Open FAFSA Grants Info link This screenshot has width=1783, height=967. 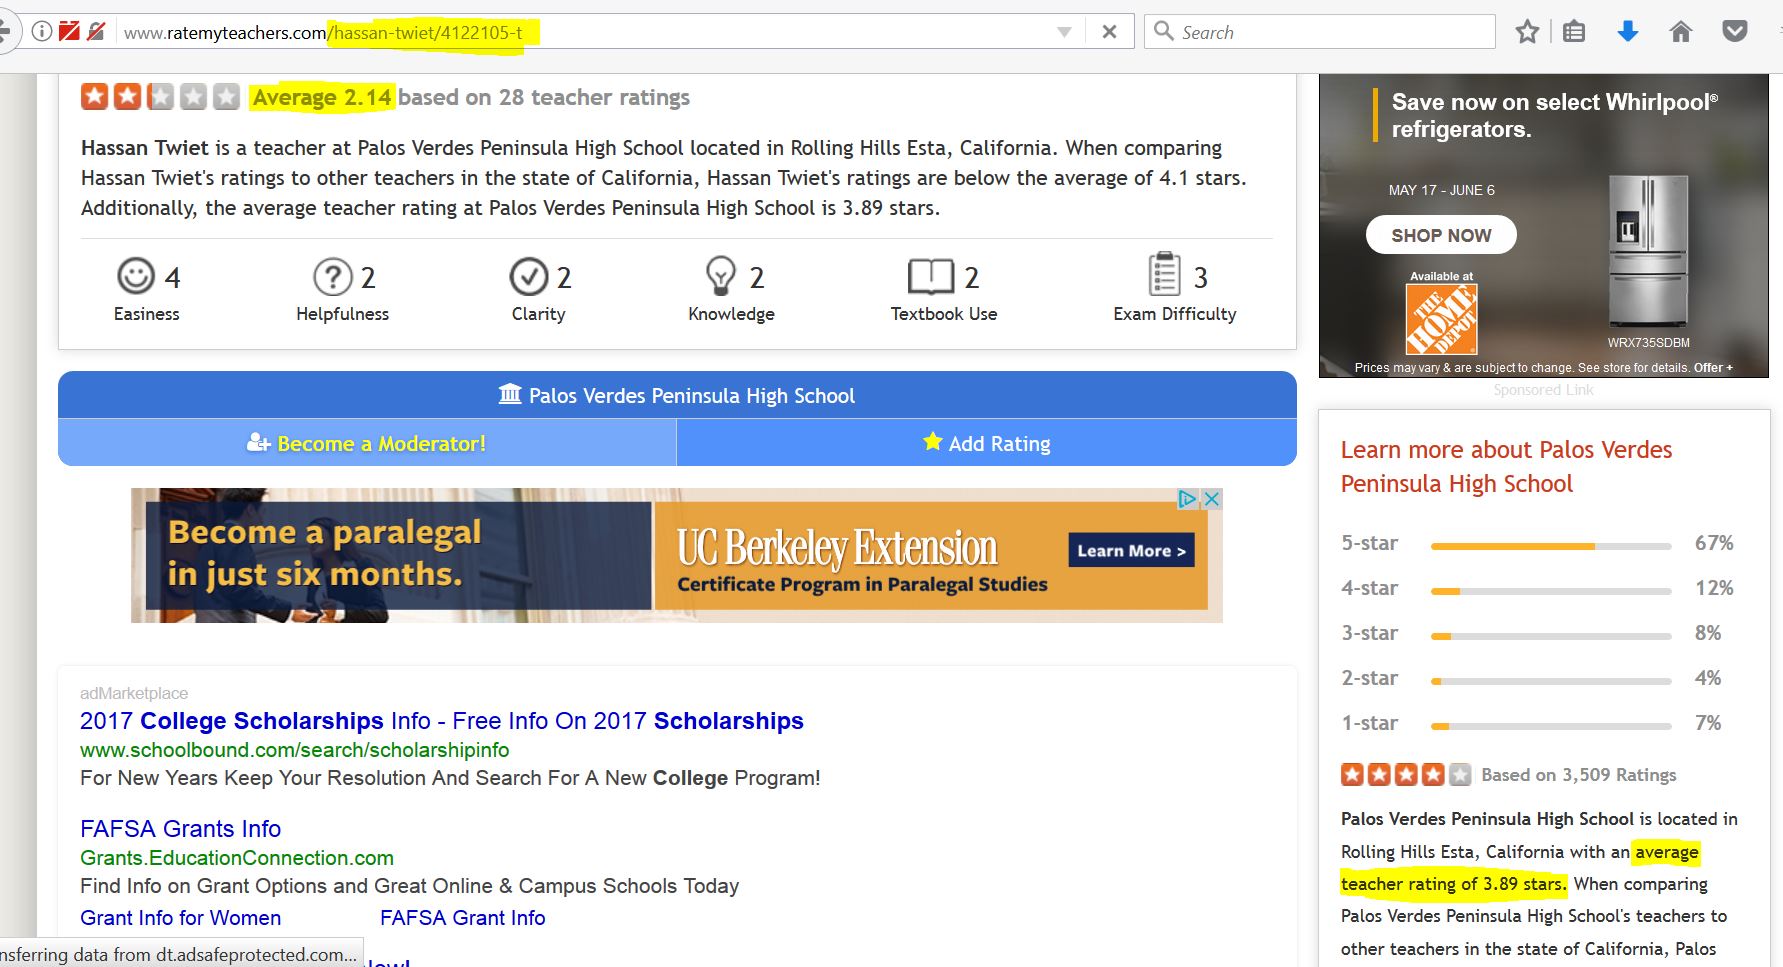181,829
